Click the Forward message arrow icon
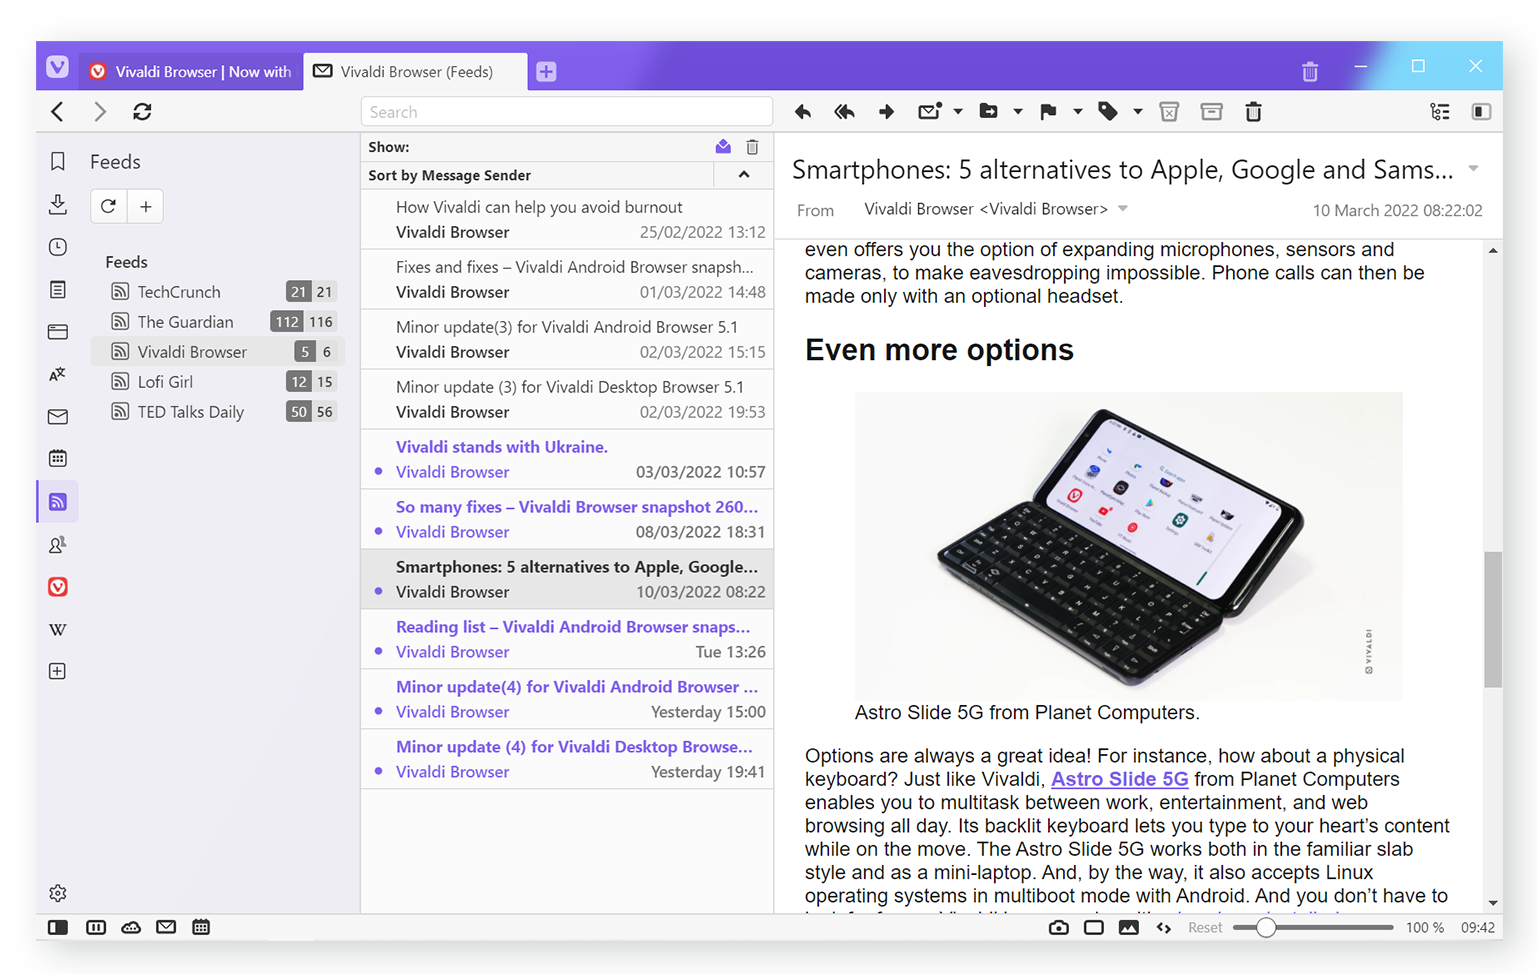 886,112
